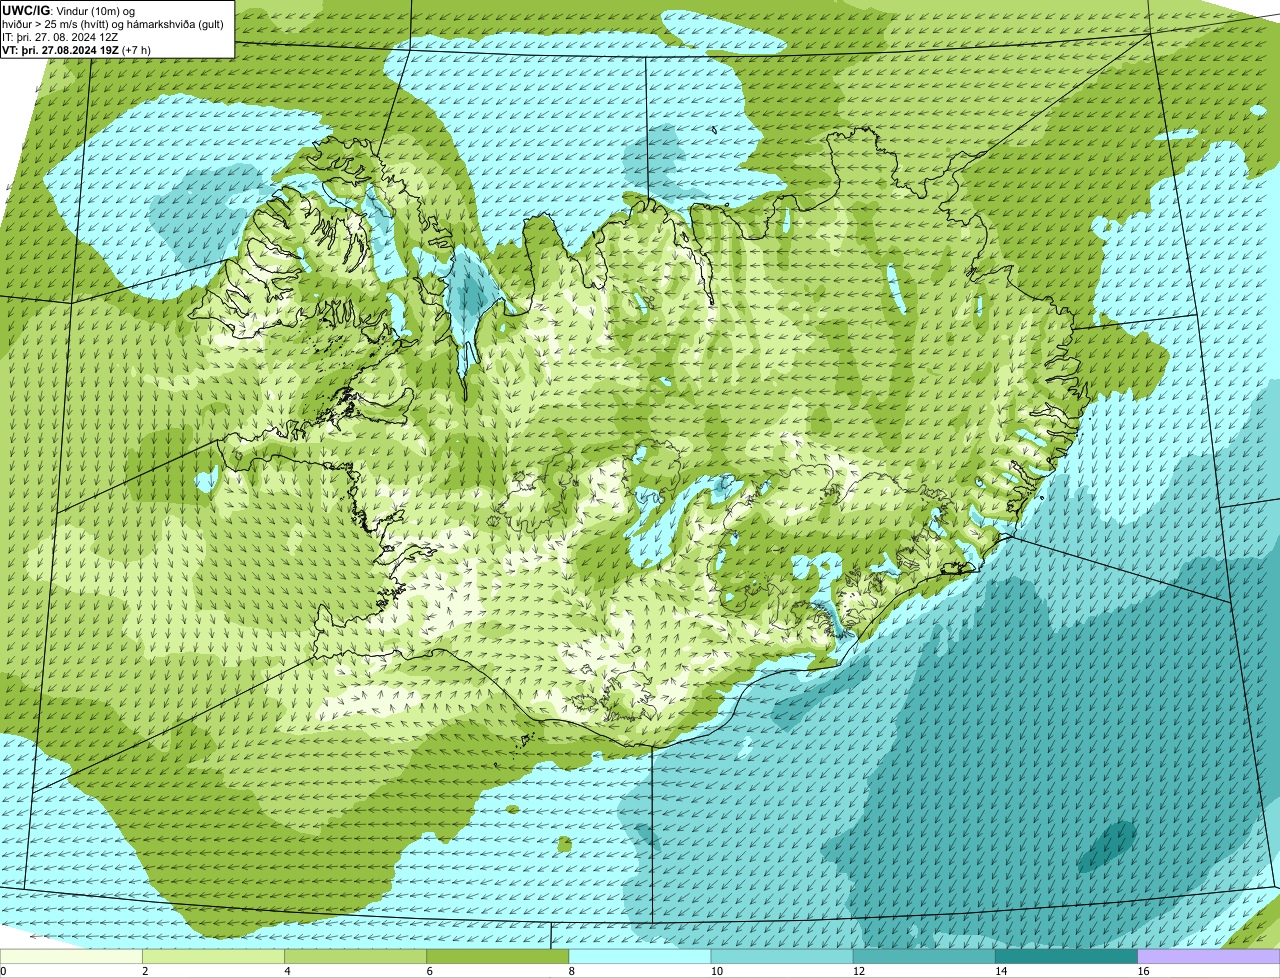Click the legend scale label '14'

click(x=1000, y=971)
